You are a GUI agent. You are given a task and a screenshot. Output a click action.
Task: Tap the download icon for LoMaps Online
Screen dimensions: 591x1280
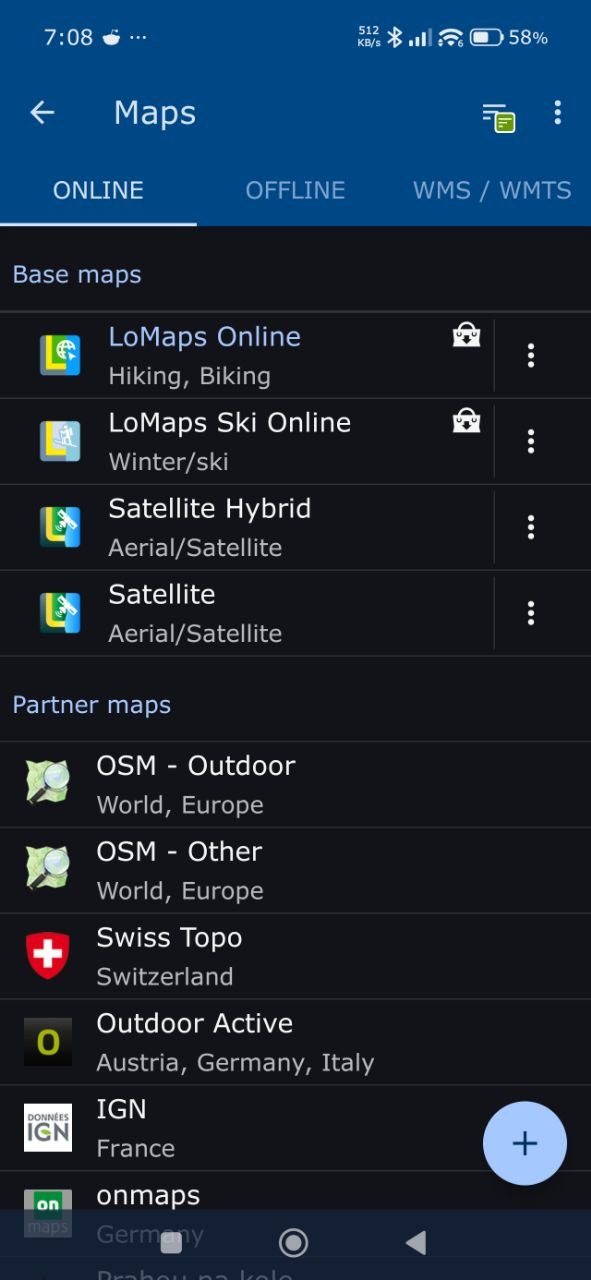point(466,337)
